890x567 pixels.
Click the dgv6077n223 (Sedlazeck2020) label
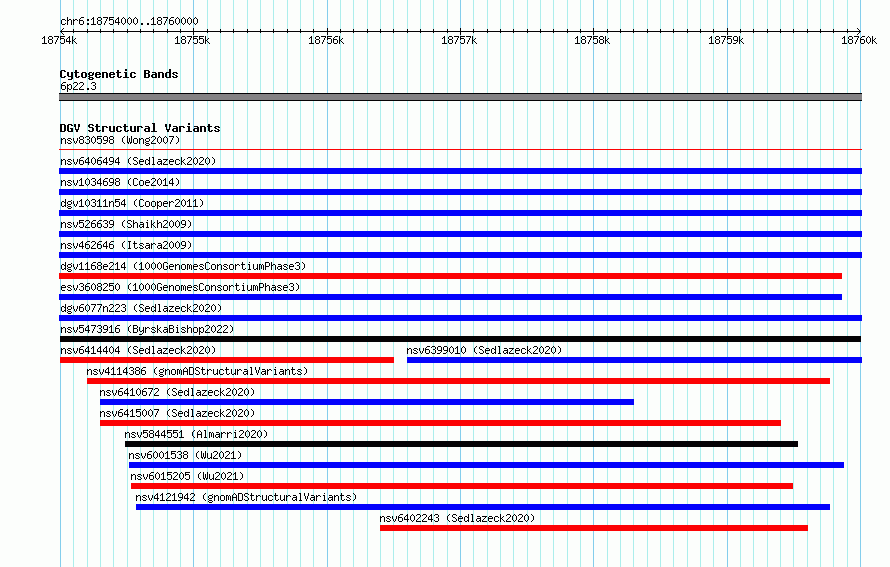pyautogui.click(x=141, y=308)
